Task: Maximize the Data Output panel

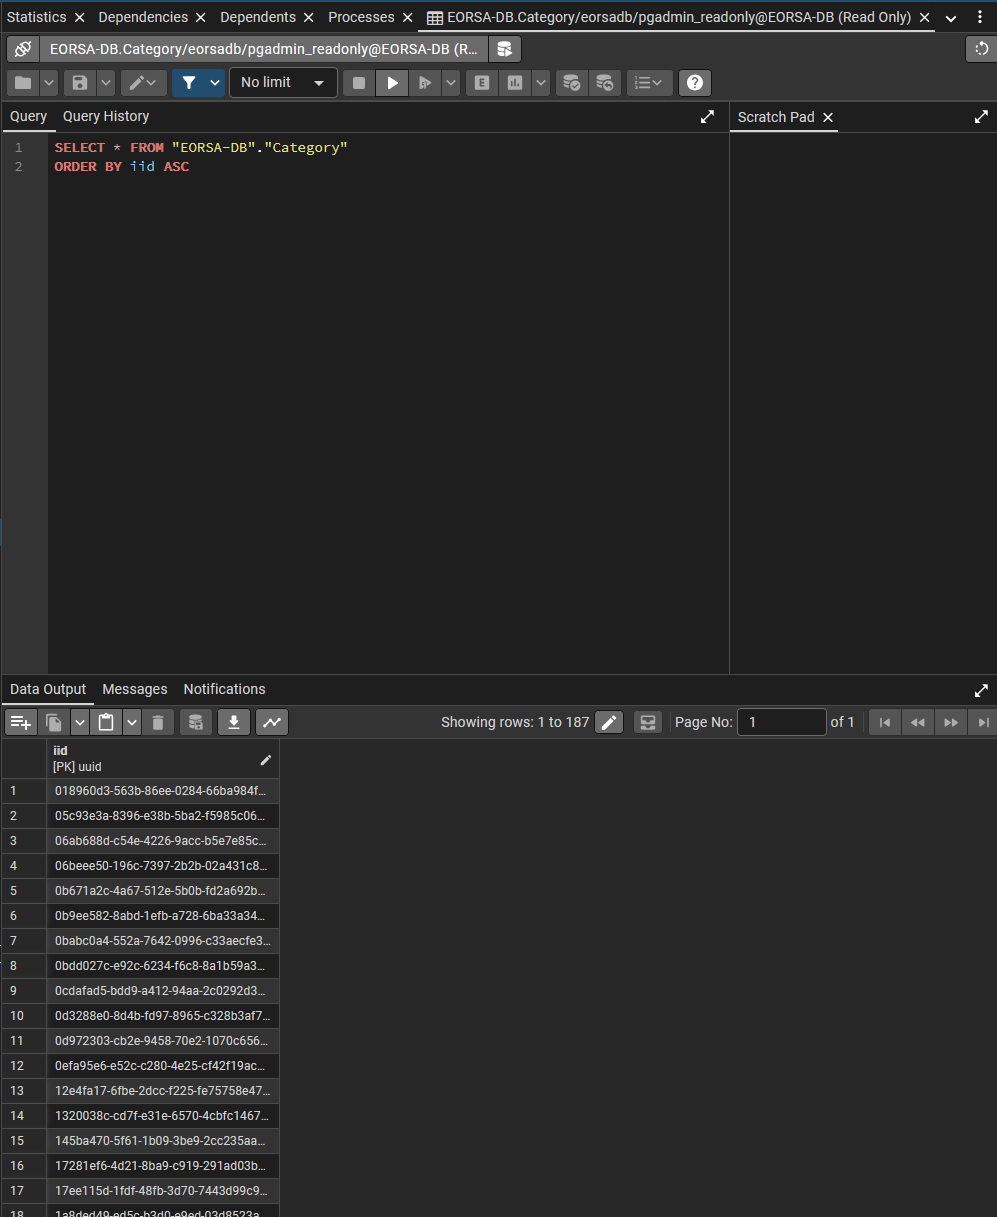Action: click(981, 690)
